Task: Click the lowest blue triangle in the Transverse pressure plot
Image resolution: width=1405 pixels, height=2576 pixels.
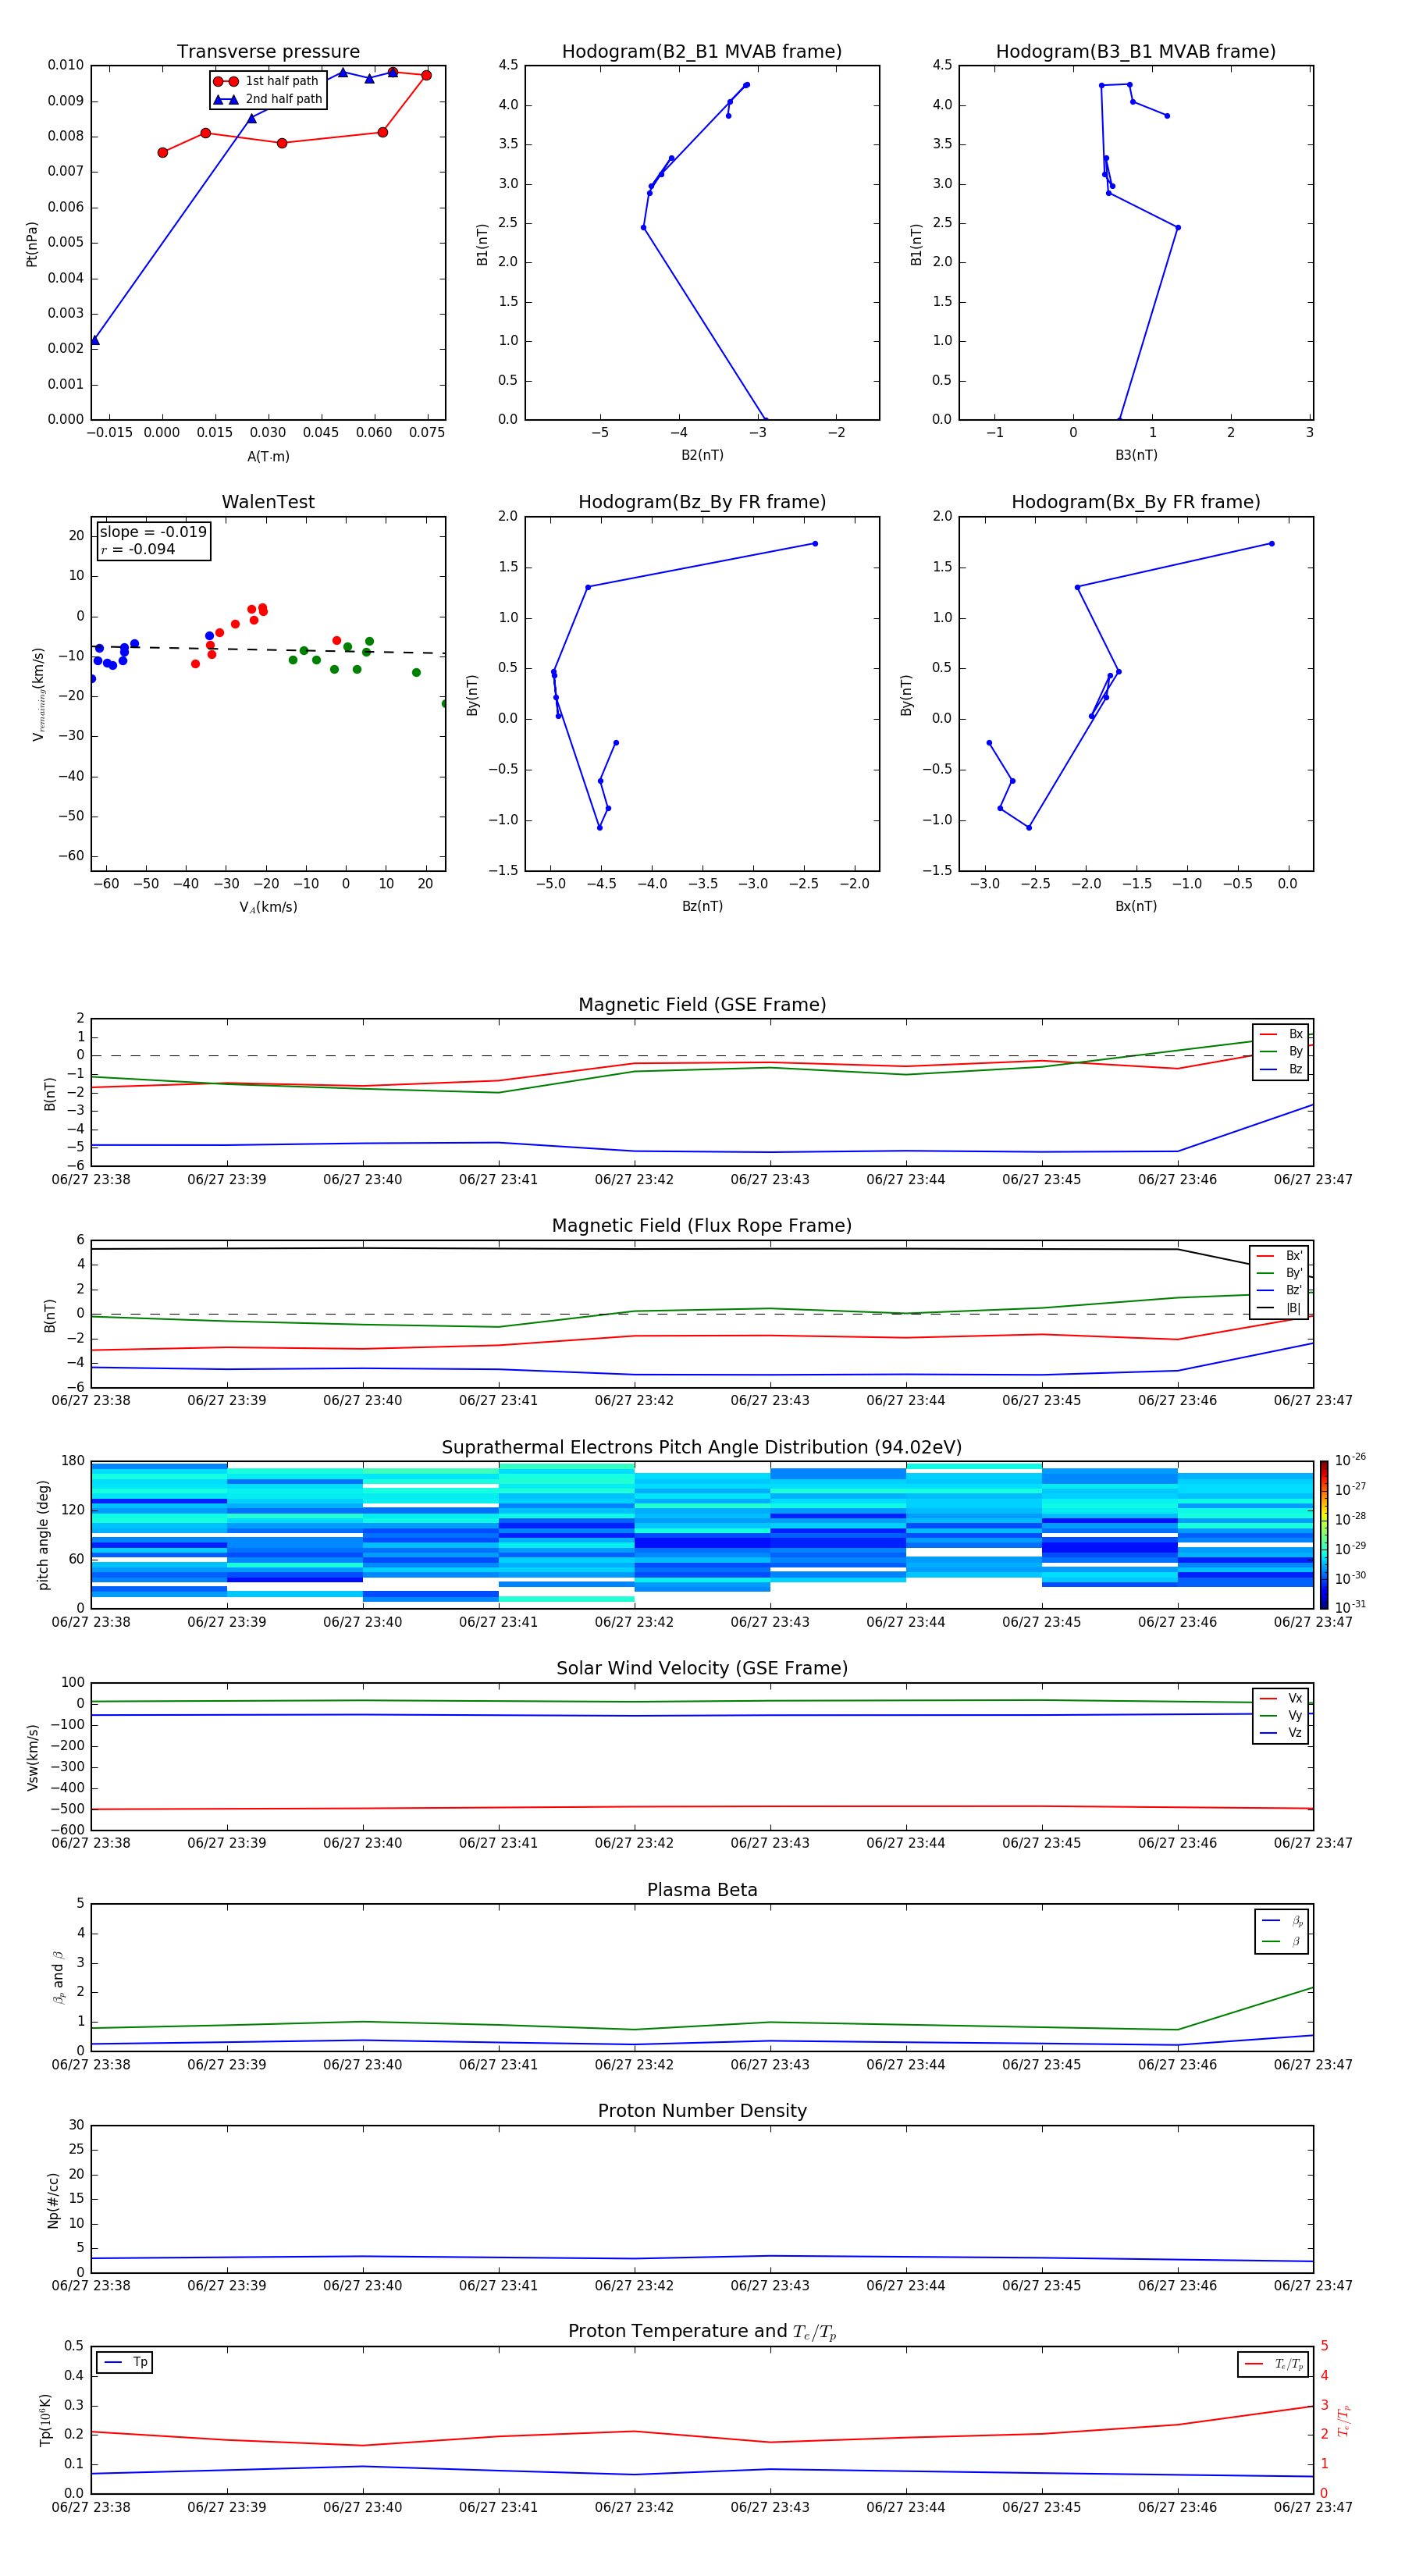Action: (94, 341)
